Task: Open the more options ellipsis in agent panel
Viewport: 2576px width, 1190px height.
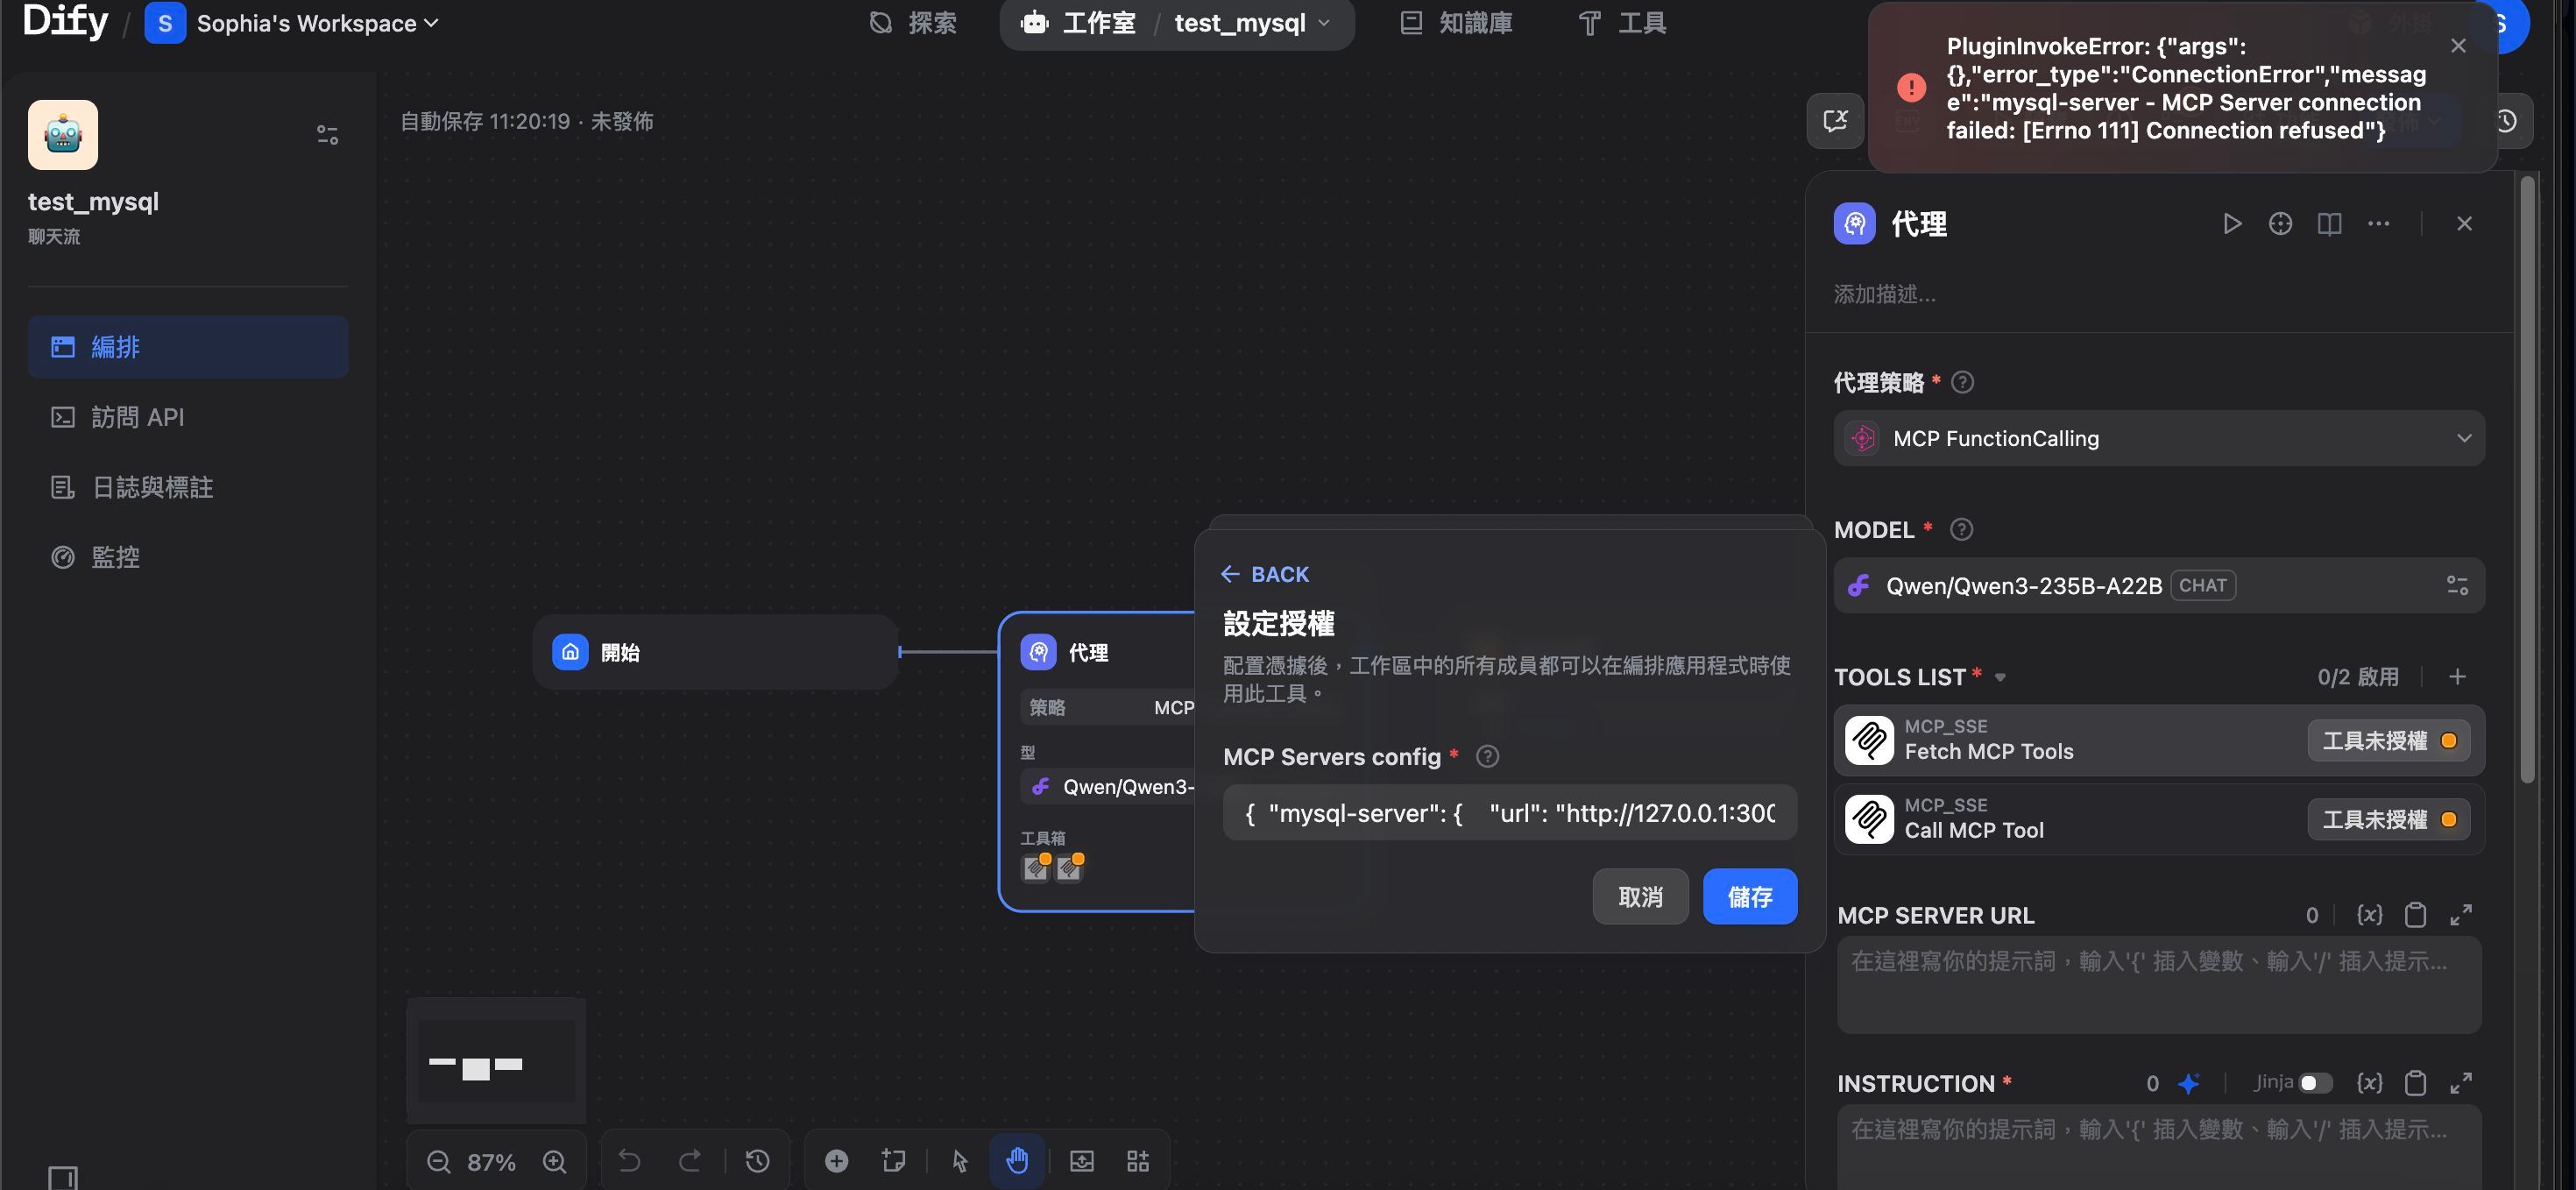Action: (x=2379, y=223)
